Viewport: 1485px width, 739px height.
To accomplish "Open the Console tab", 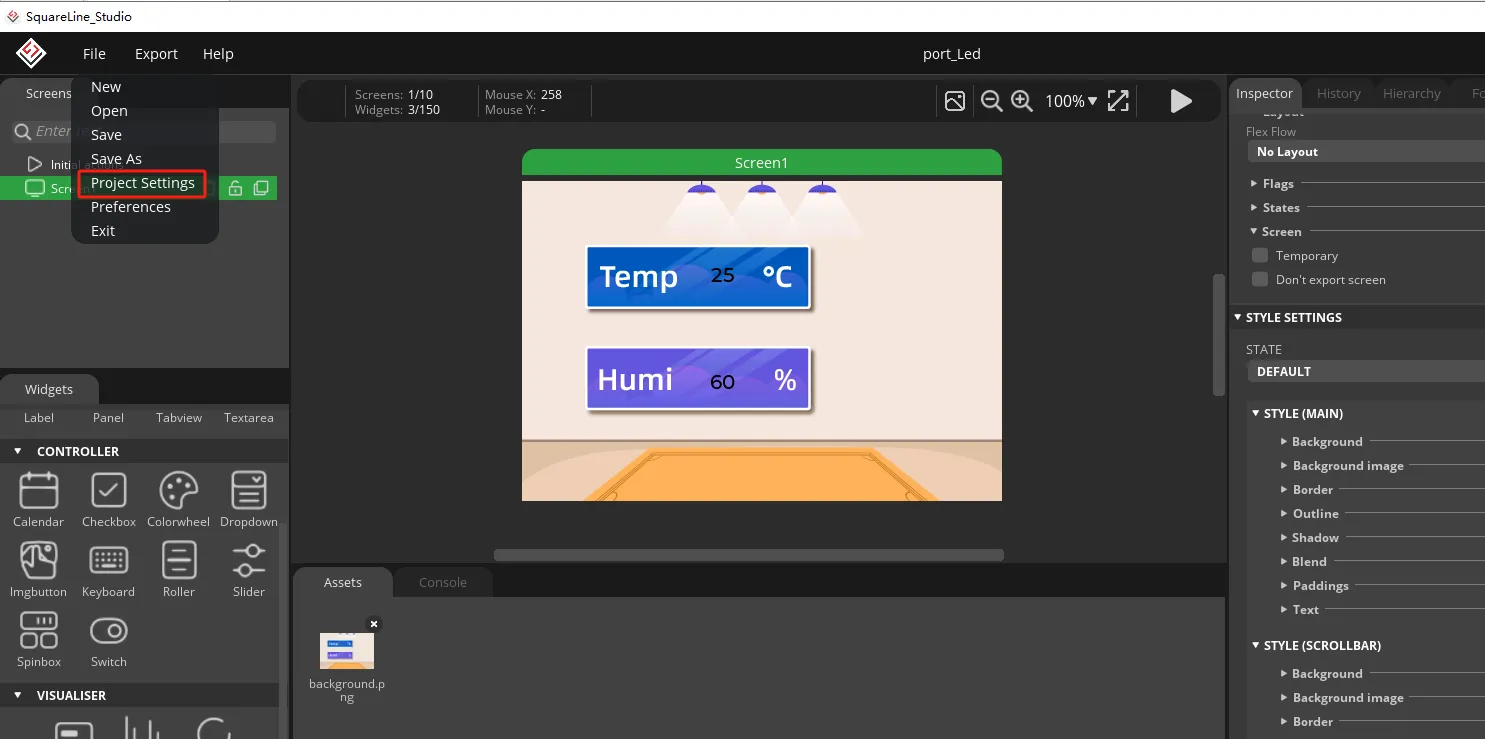I will (x=442, y=583).
